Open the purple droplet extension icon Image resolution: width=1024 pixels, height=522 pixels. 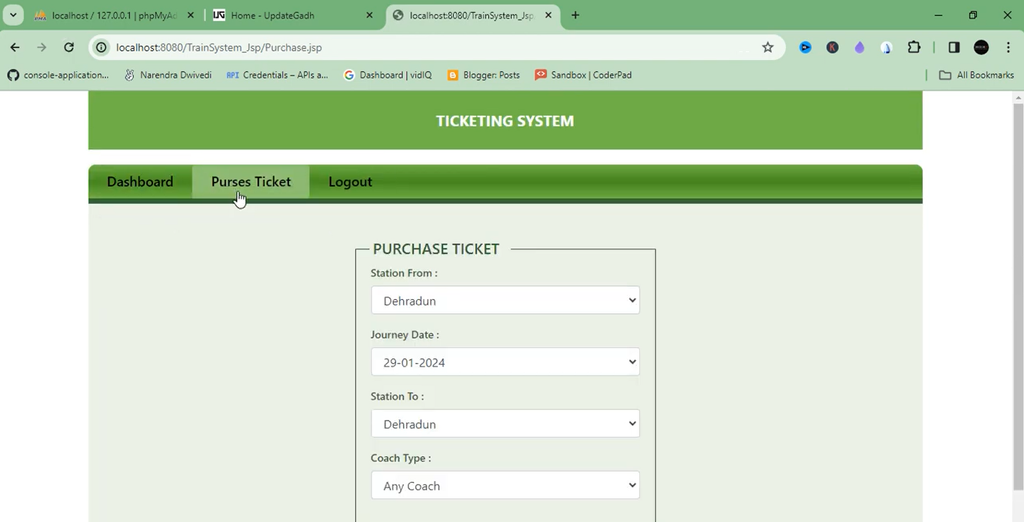(x=859, y=47)
